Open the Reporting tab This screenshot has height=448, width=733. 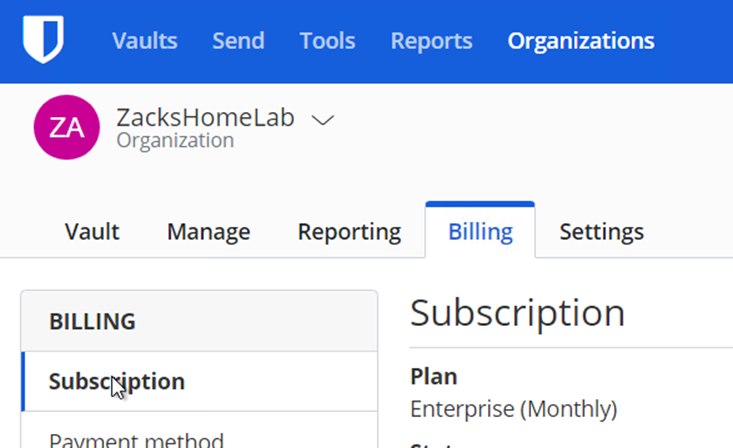click(349, 231)
